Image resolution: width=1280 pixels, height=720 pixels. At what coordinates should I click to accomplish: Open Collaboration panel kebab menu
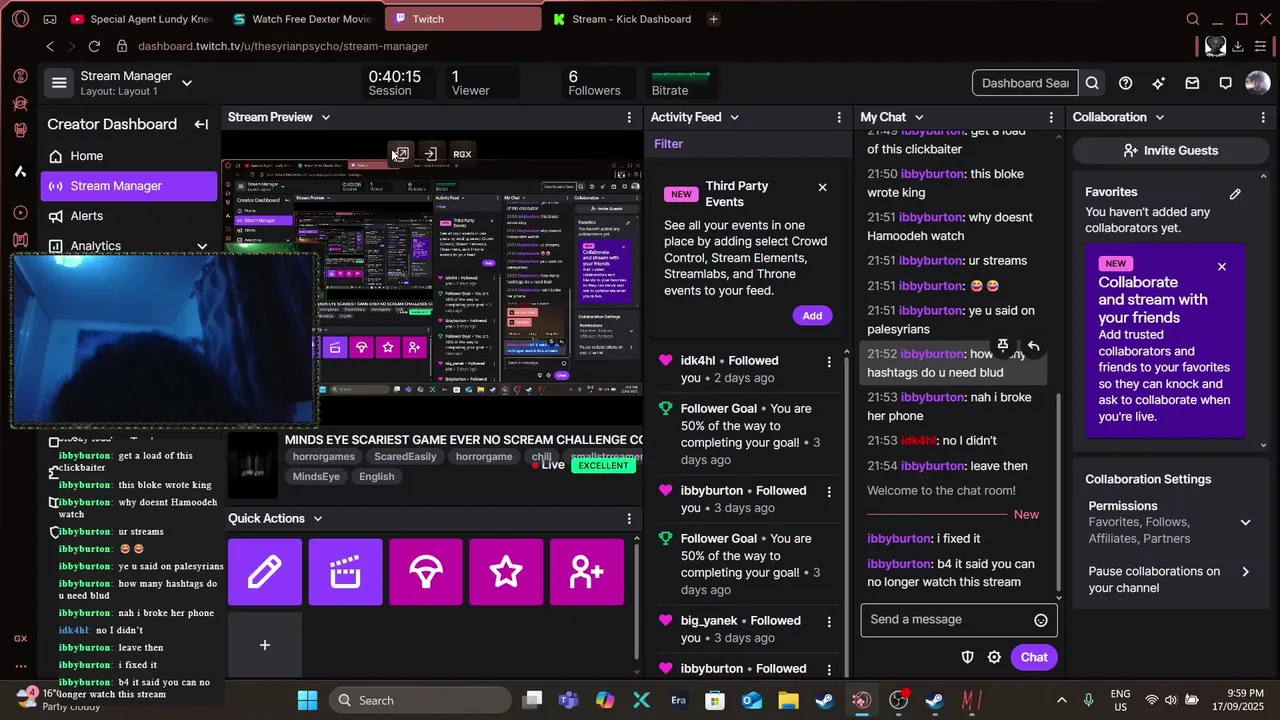point(1261,117)
